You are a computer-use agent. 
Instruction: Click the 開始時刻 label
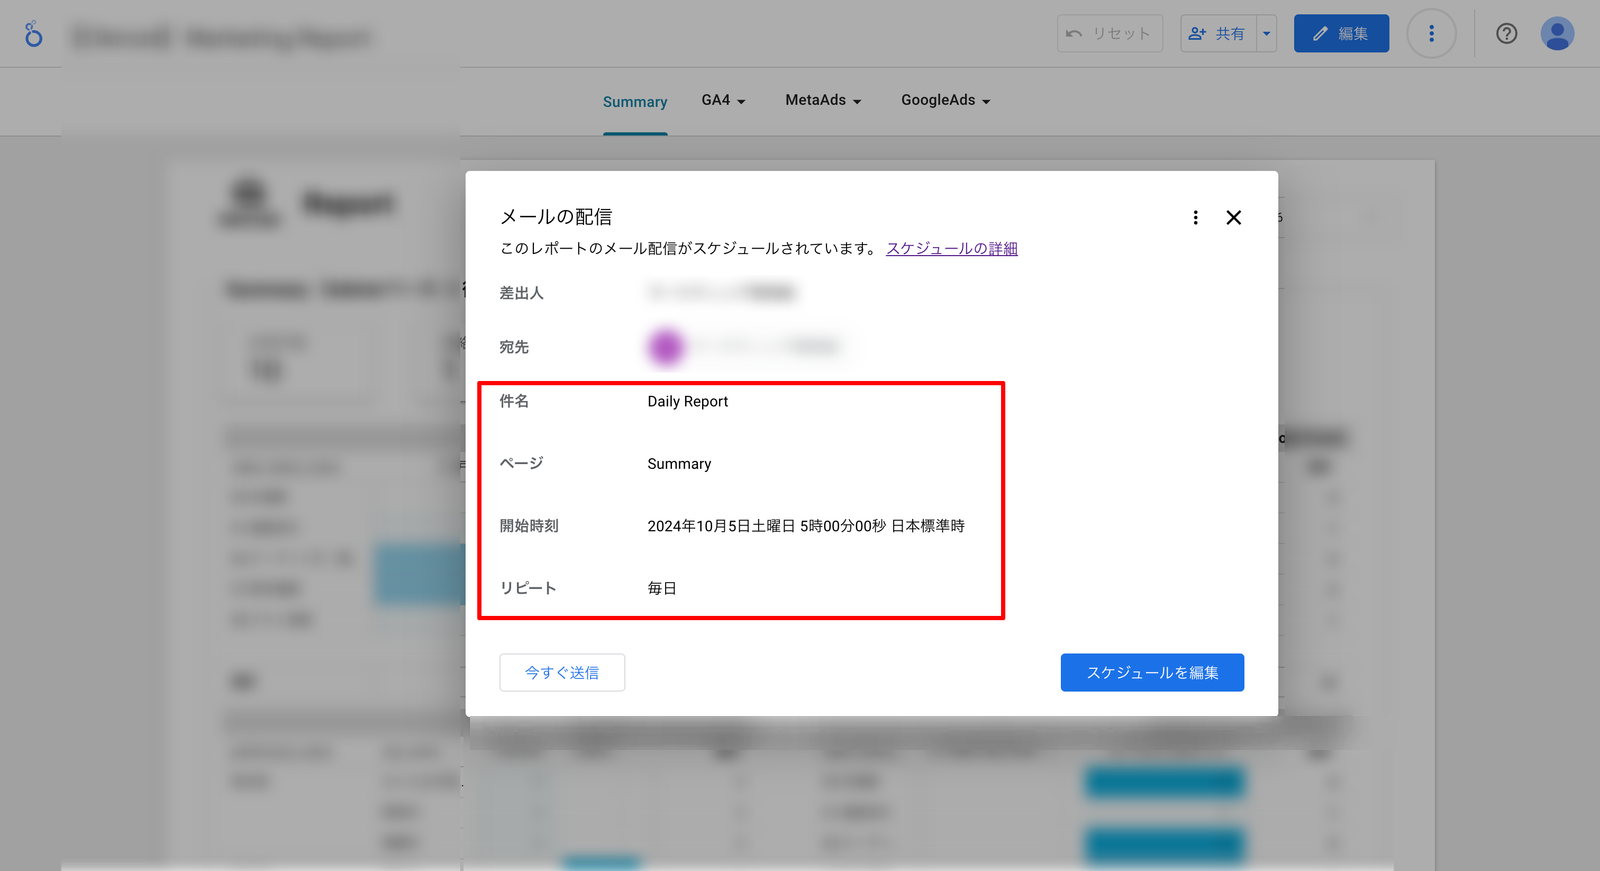point(529,526)
